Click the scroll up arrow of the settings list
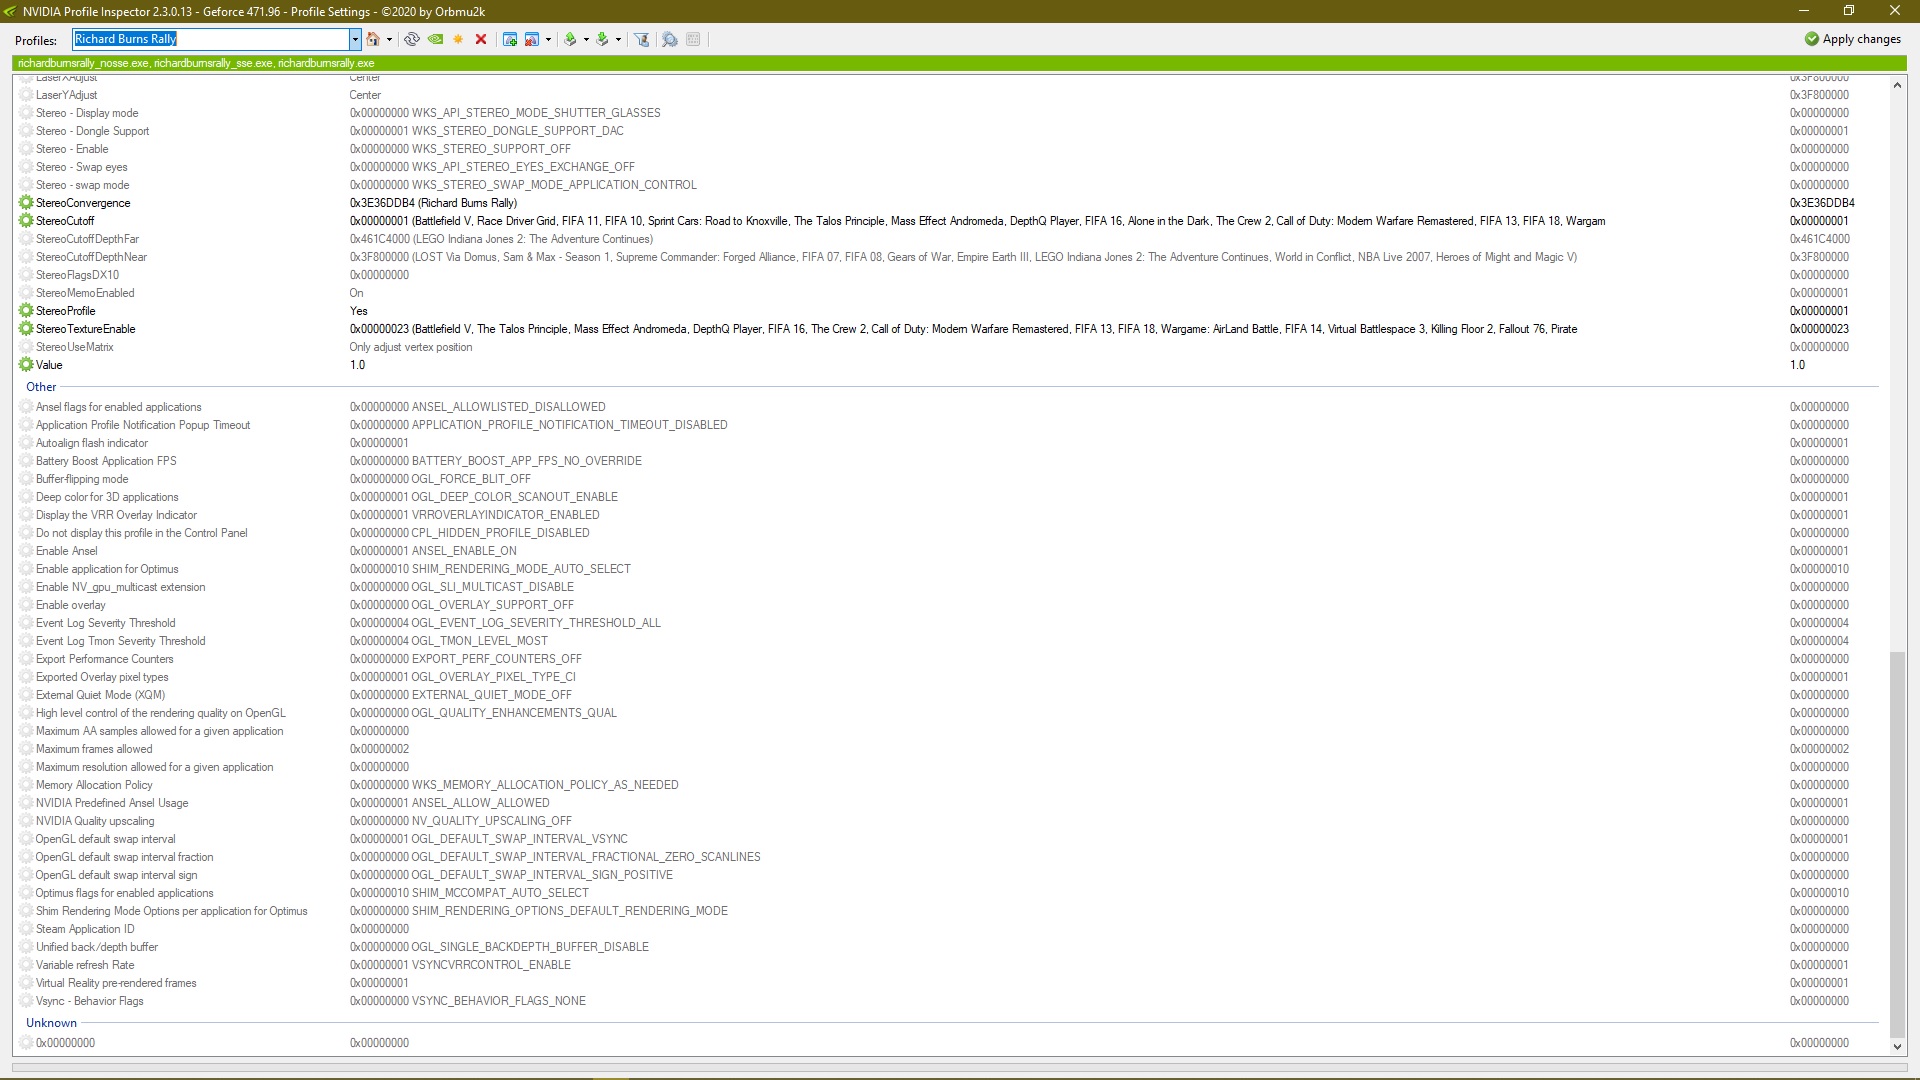This screenshot has height=1080, width=1920. (1897, 85)
